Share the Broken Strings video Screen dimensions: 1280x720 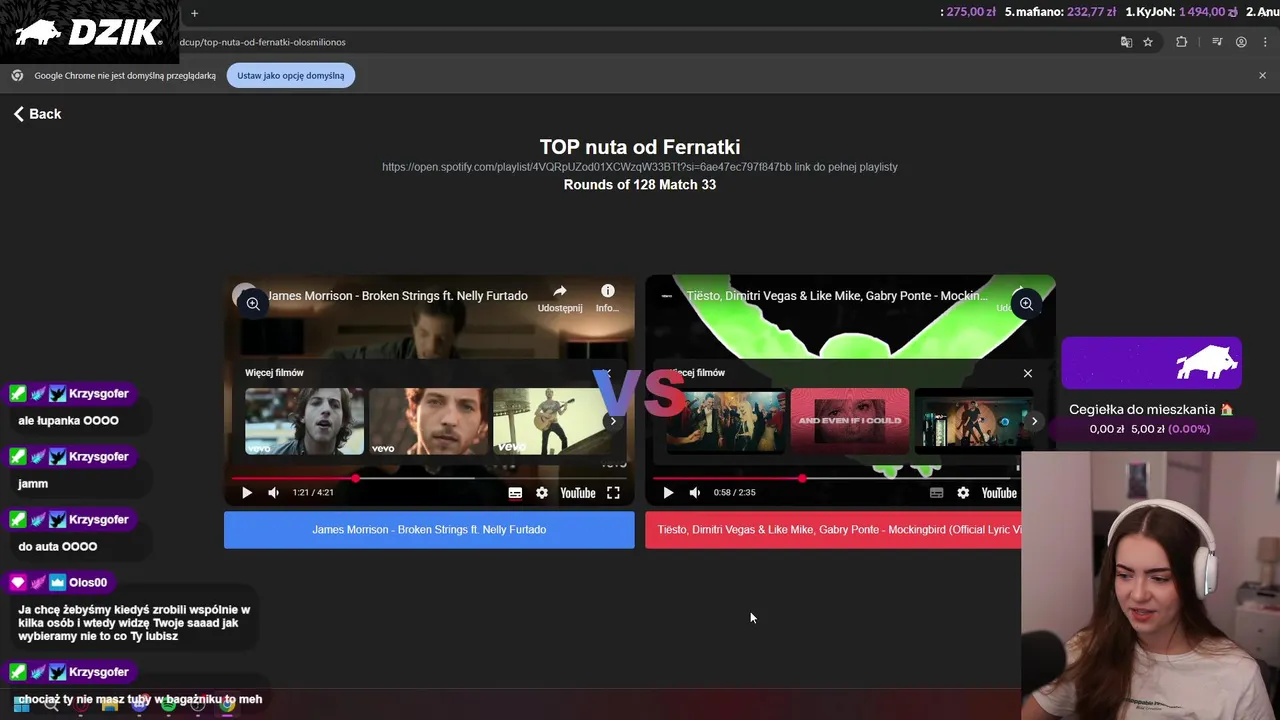pos(560,297)
